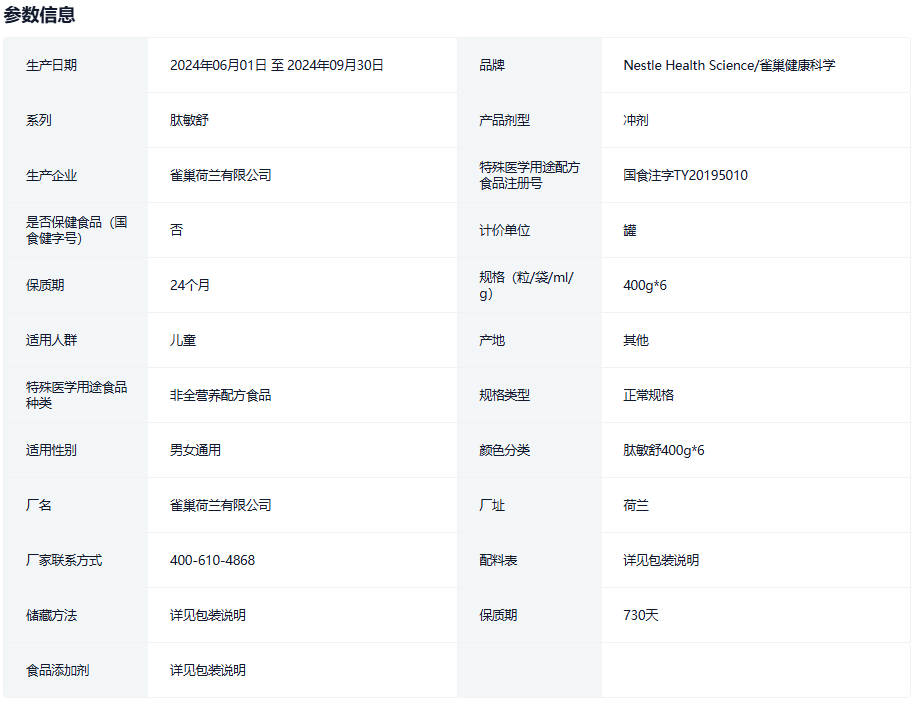Click the specification value 400g*6
The image size is (924, 713).
coord(645,285)
